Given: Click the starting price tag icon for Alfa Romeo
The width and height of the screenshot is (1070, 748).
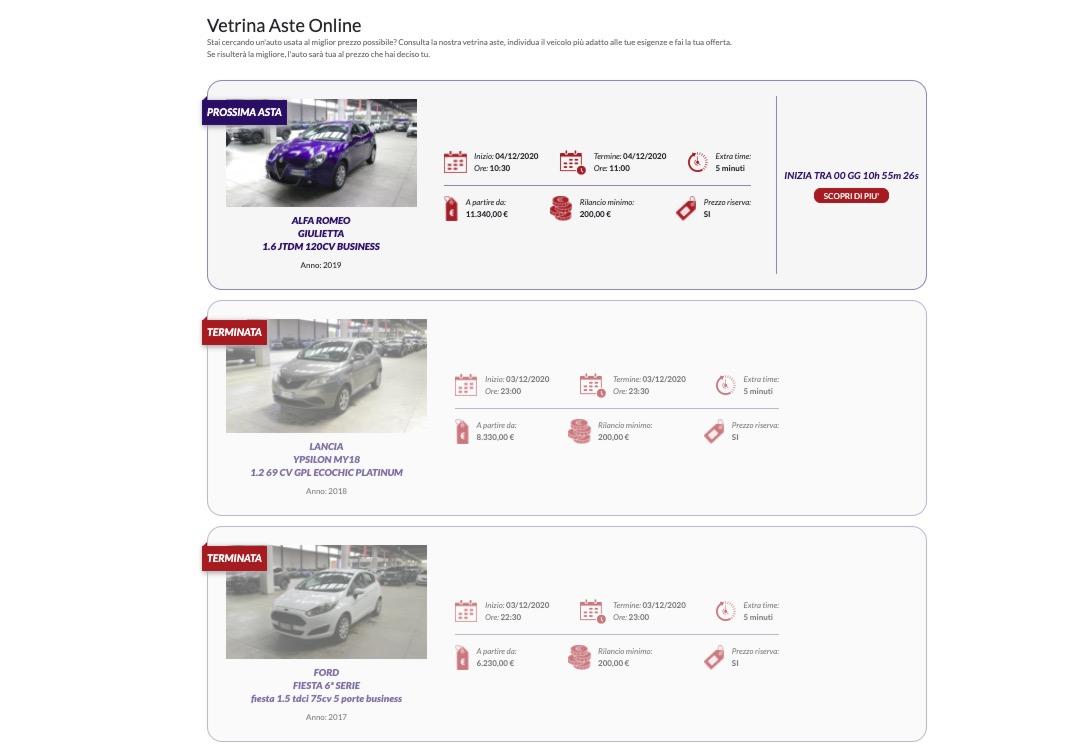Looking at the screenshot, I should pyautogui.click(x=451, y=208).
